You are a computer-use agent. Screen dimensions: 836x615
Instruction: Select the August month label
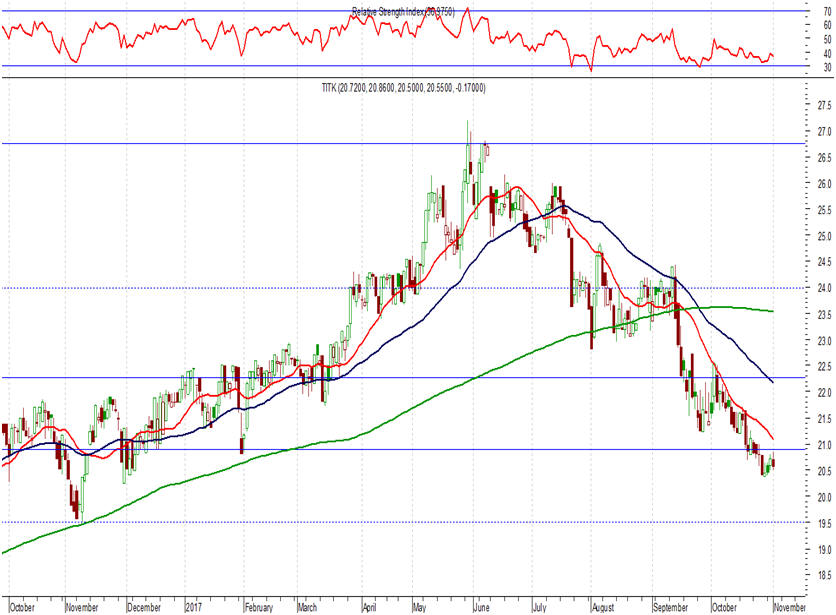click(603, 608)
